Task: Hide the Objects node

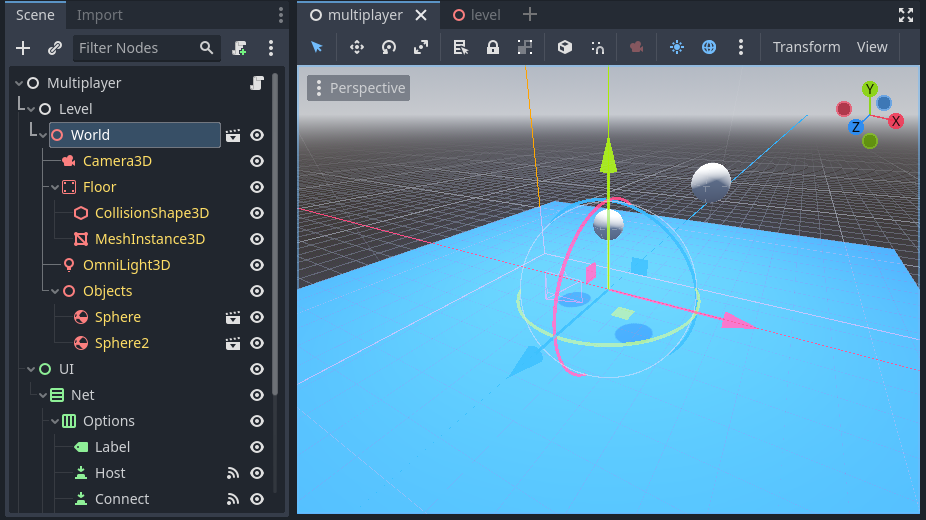Action: pyautogui.click(x=257, y=291)
